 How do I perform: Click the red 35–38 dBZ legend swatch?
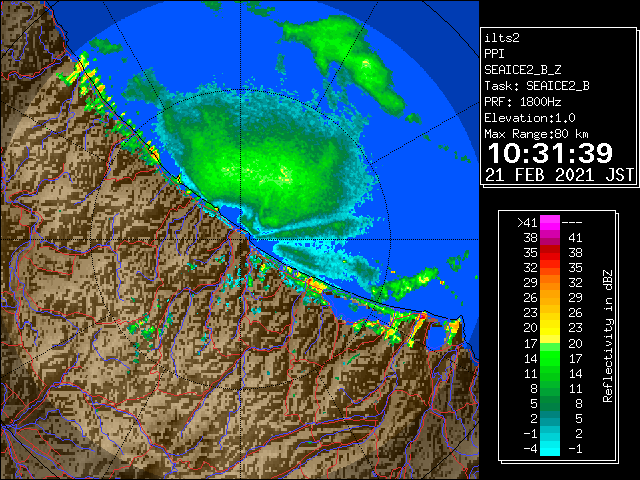coord(550,253)
